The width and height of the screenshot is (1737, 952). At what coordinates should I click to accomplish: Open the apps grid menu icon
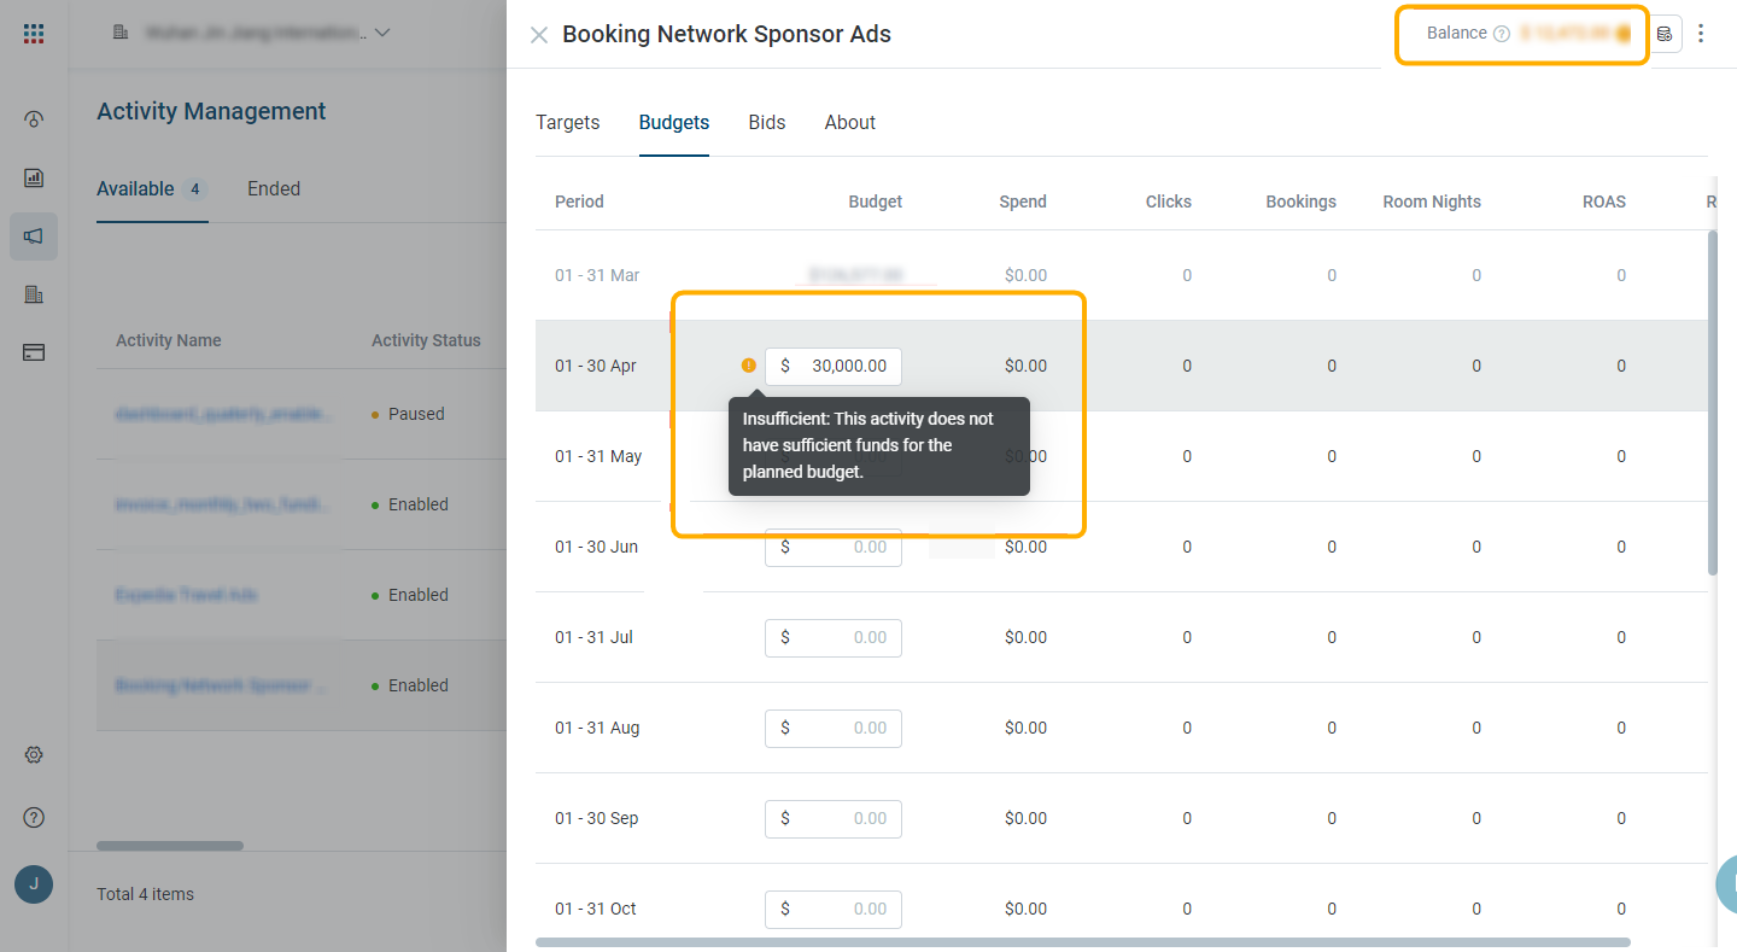(34, 34)
